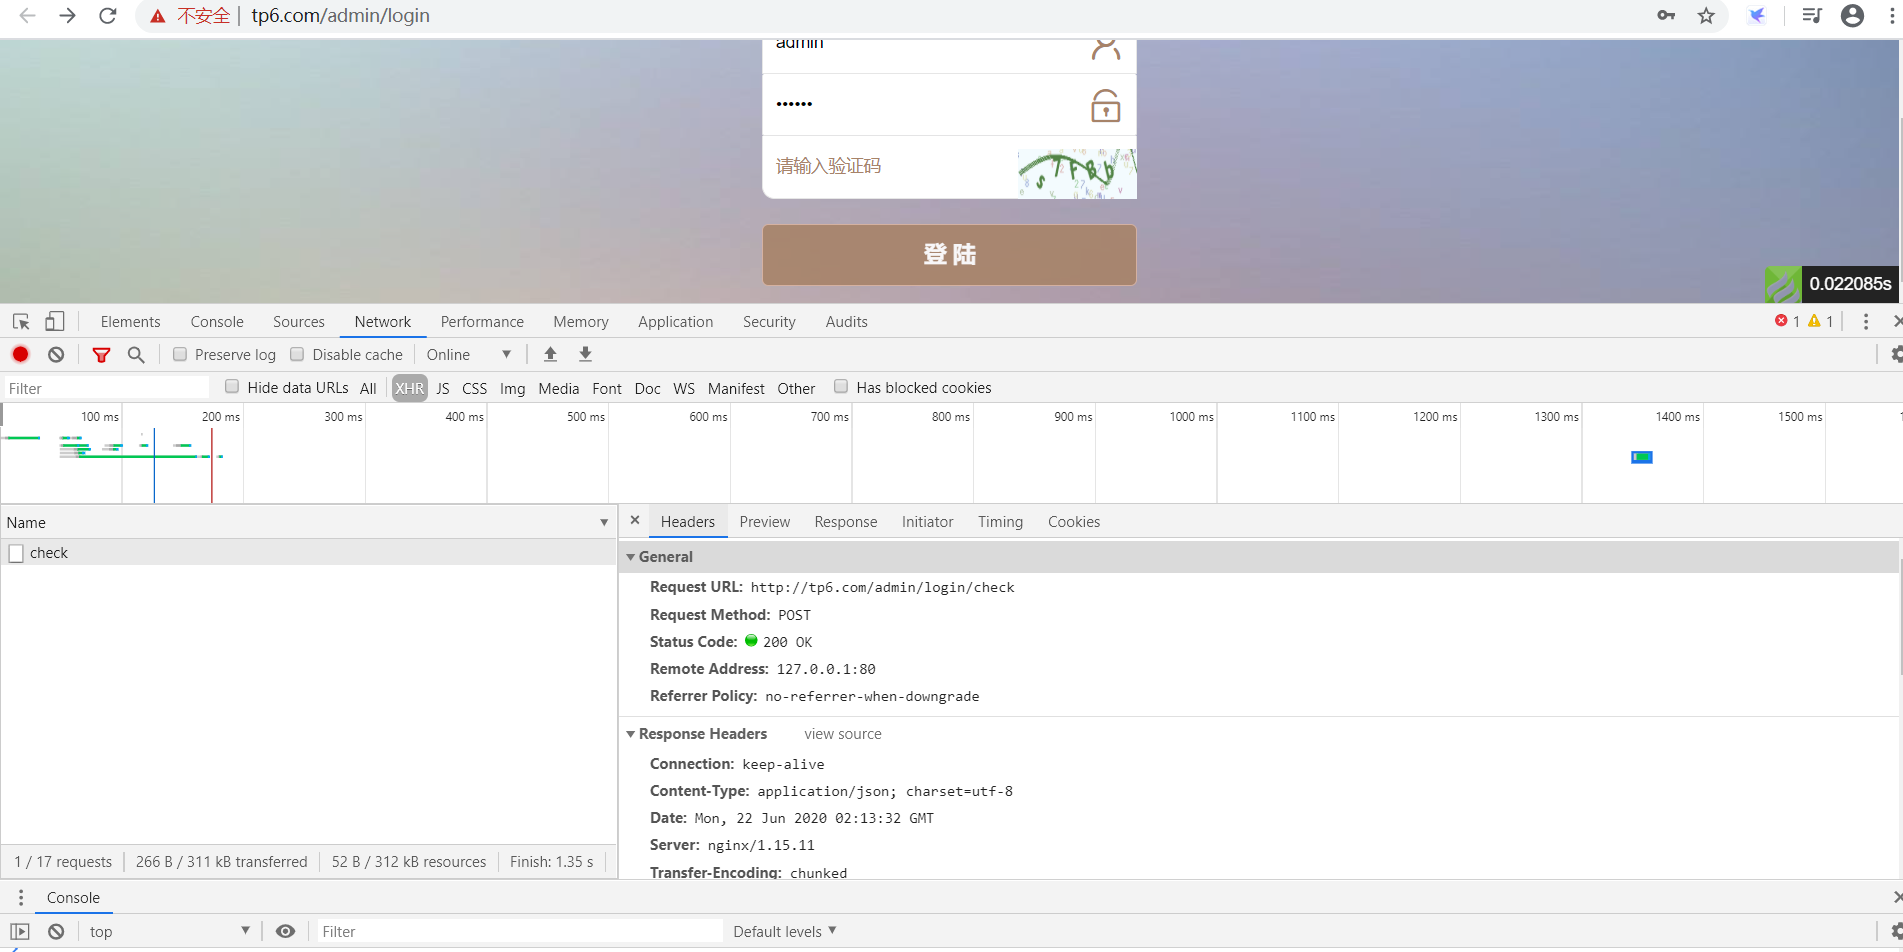Image resolution: width=1903 pixels, height=952 pixels.
Task: Click the address bar URL
Action: click(x=340, y=16)
